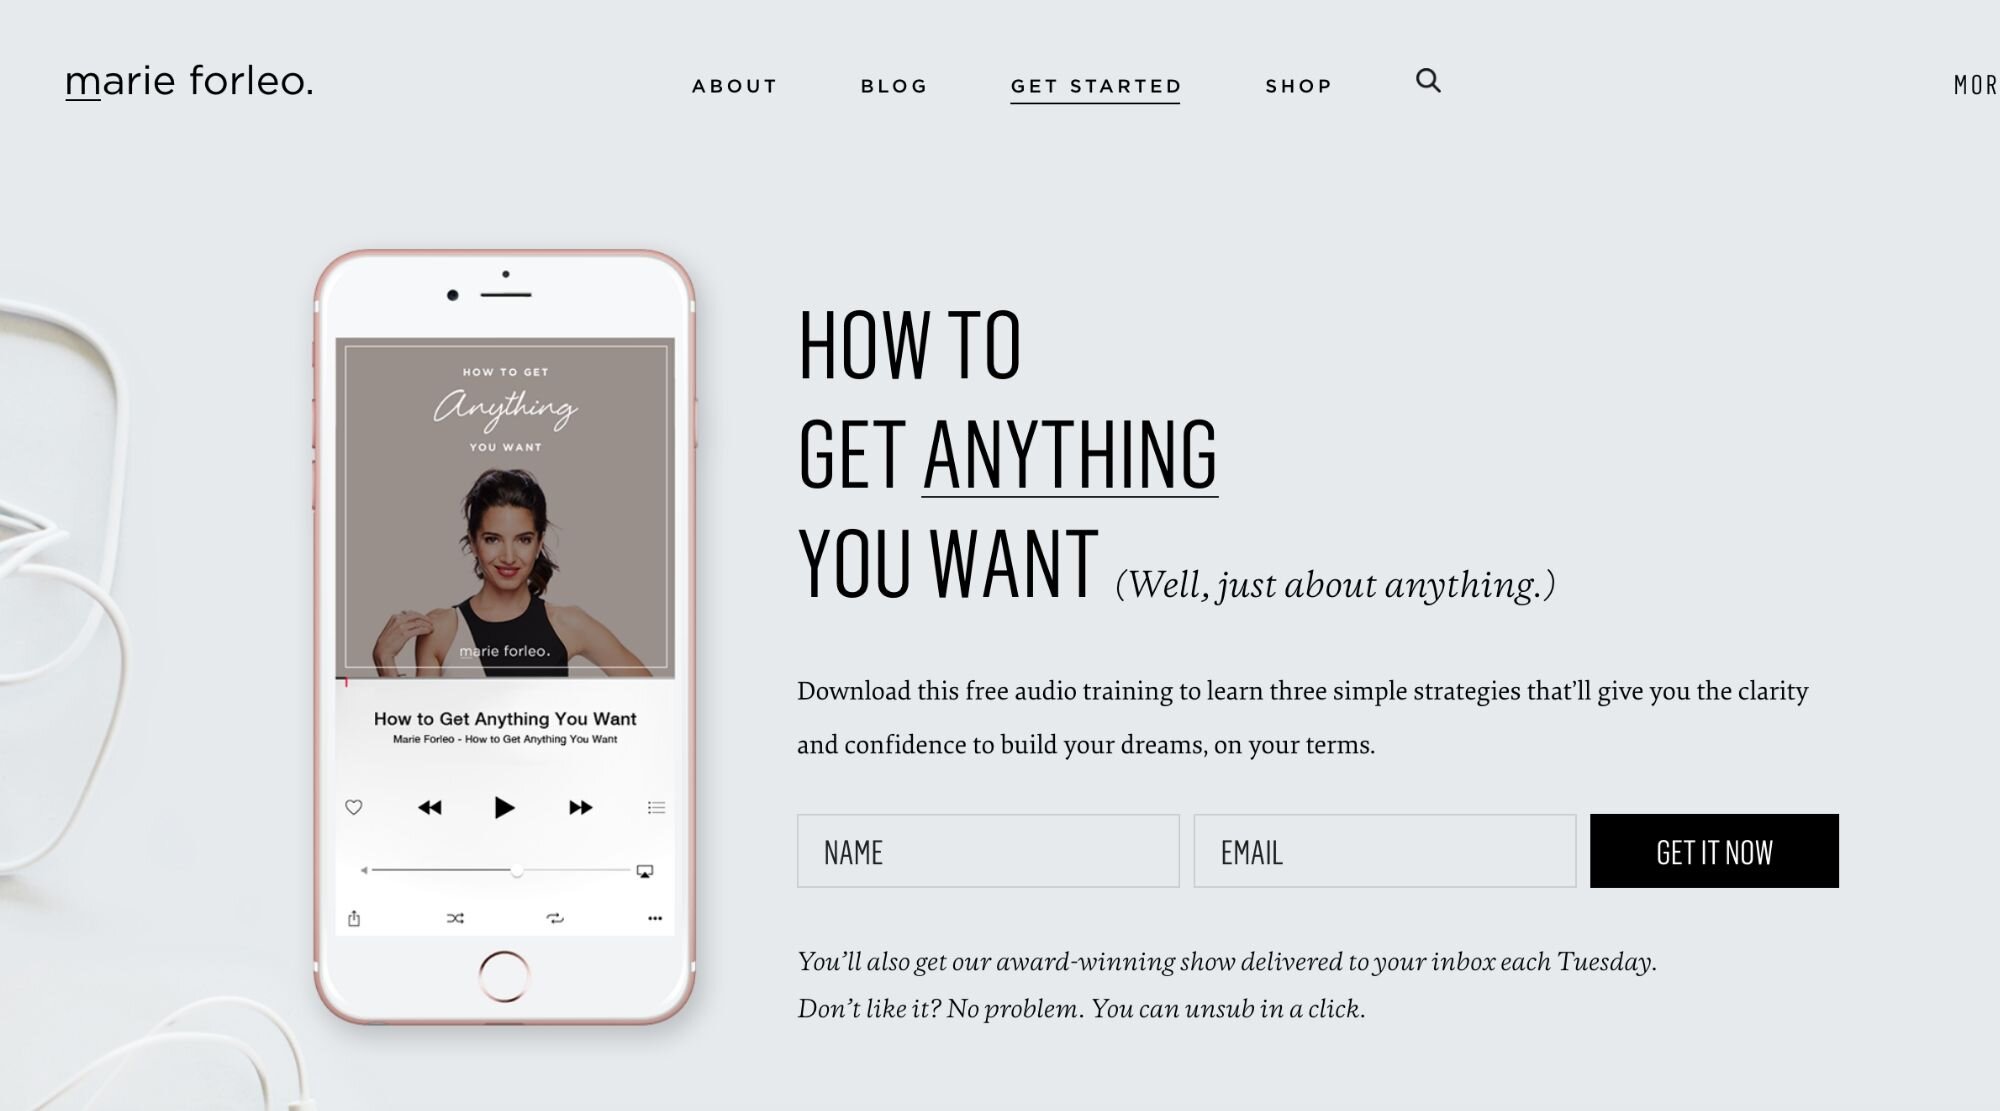The width and height of the screenshot is (2000, 1111).
Task: Click the ABOUT menu item
Action: click(735, 85)
